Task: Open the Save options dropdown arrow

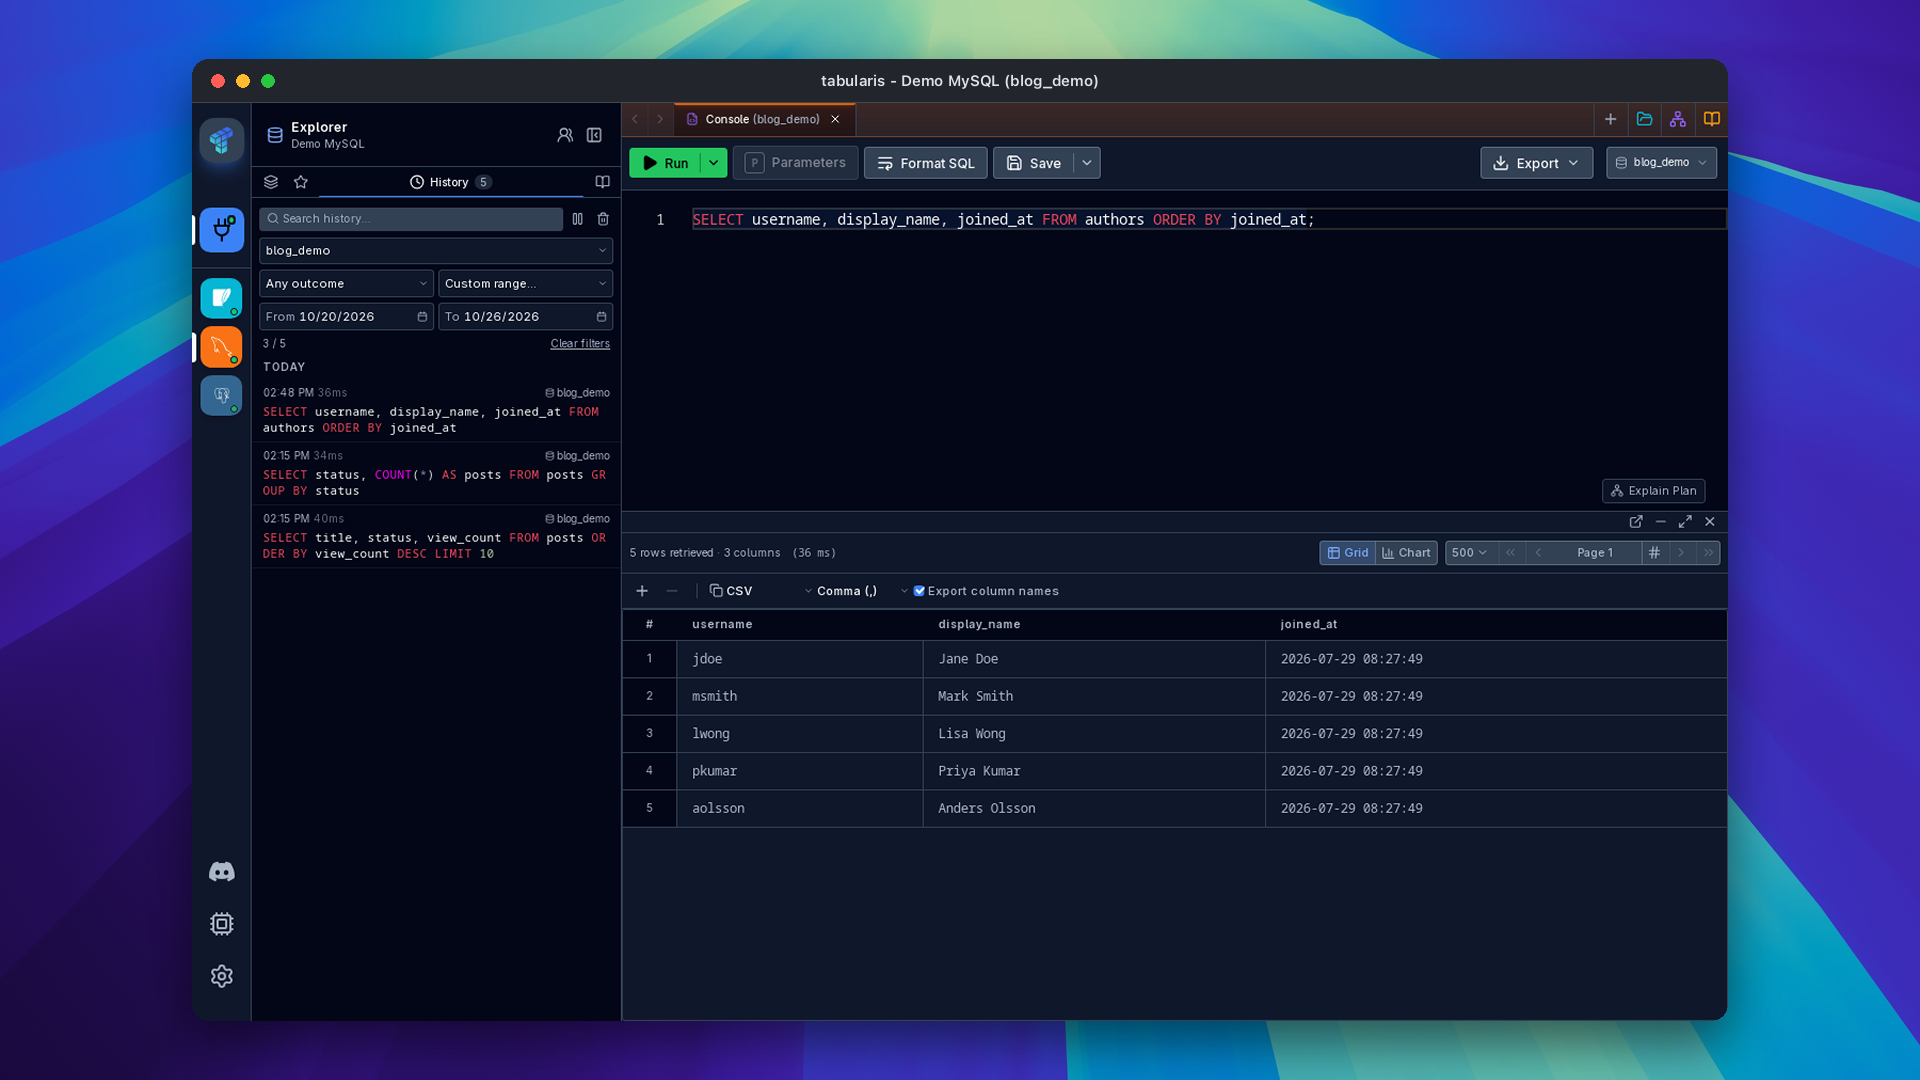Action: (x=1087, y=163)
